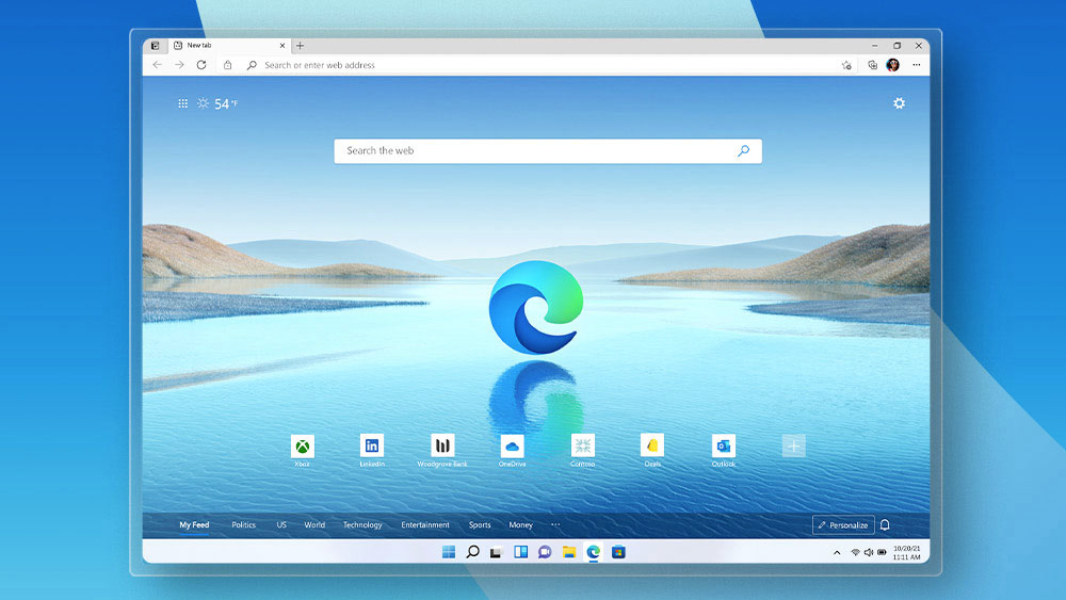The width and height of the screenshot is (1066, 600).
Task: Show hidden system tray icons
Action: tap(837, 552)
